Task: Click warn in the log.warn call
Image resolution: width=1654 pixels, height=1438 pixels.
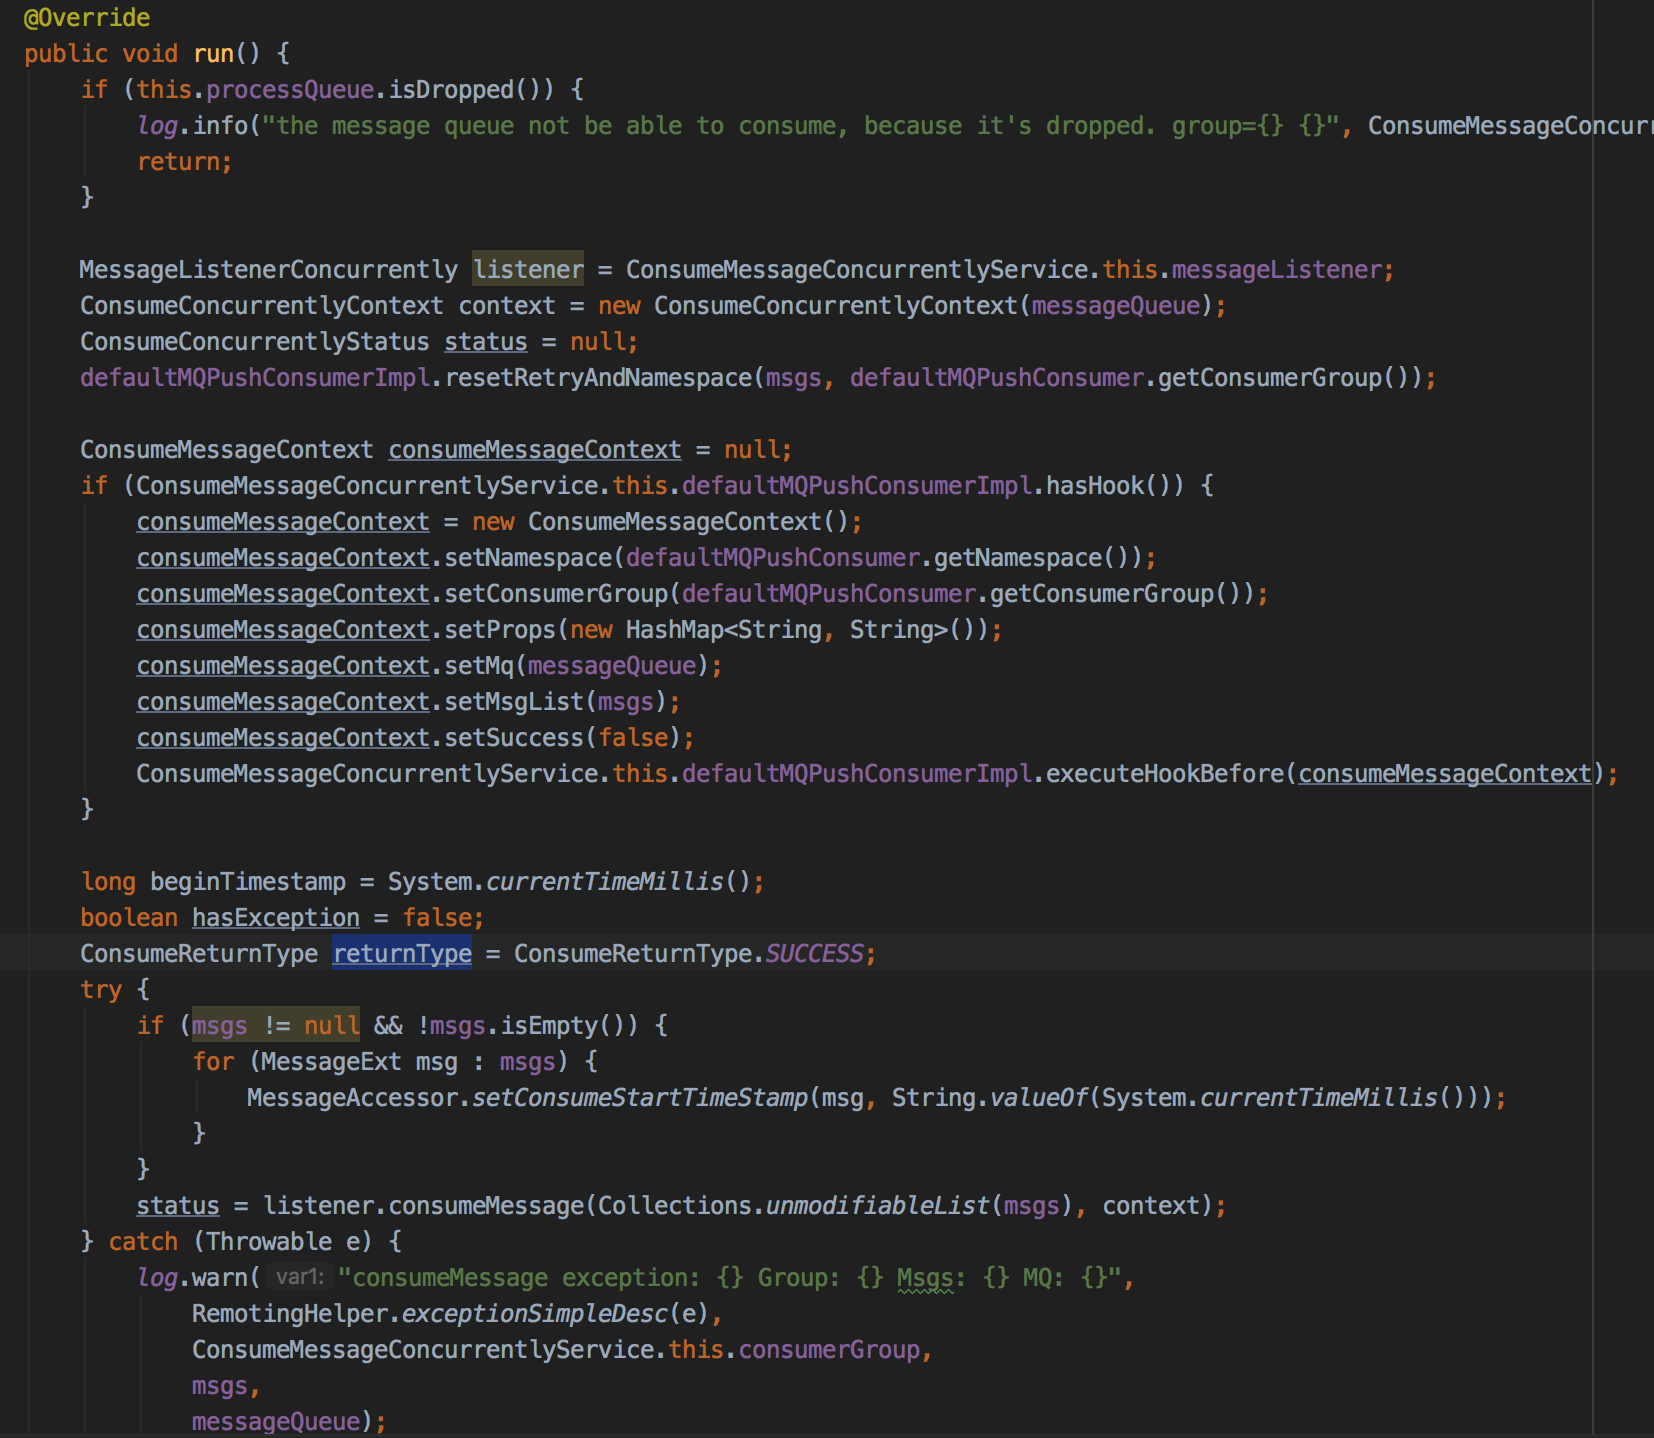Action: point(220,1278)
